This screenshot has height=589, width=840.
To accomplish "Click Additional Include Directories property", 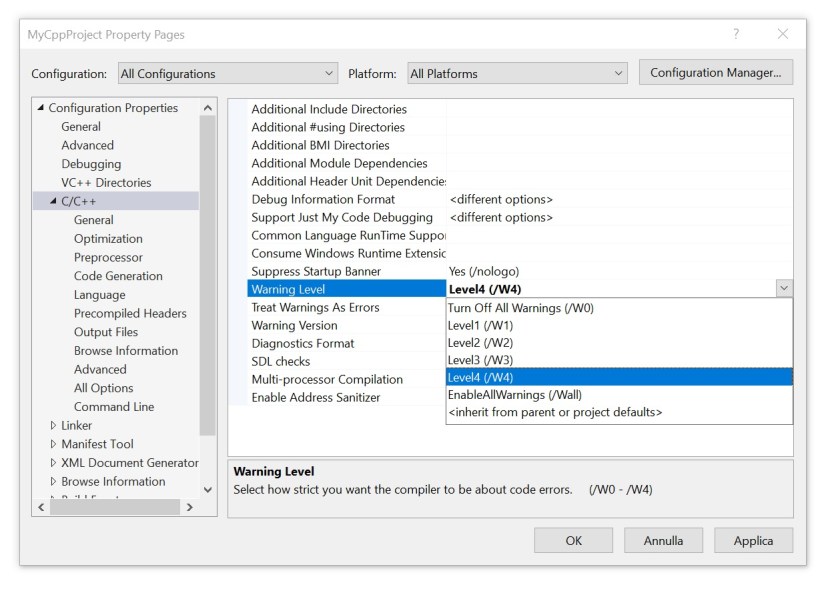I will click(329, 109).
